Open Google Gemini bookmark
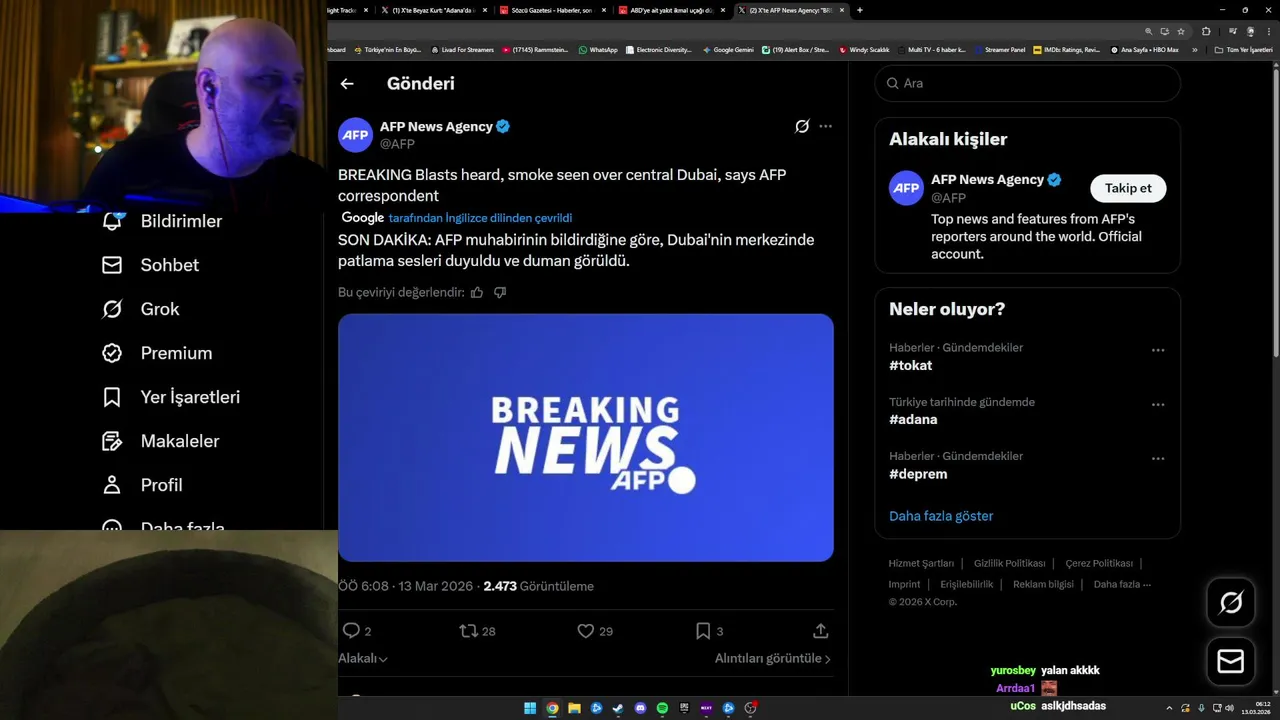Viewport: 1280px width, 720px height. pos(728,49)
